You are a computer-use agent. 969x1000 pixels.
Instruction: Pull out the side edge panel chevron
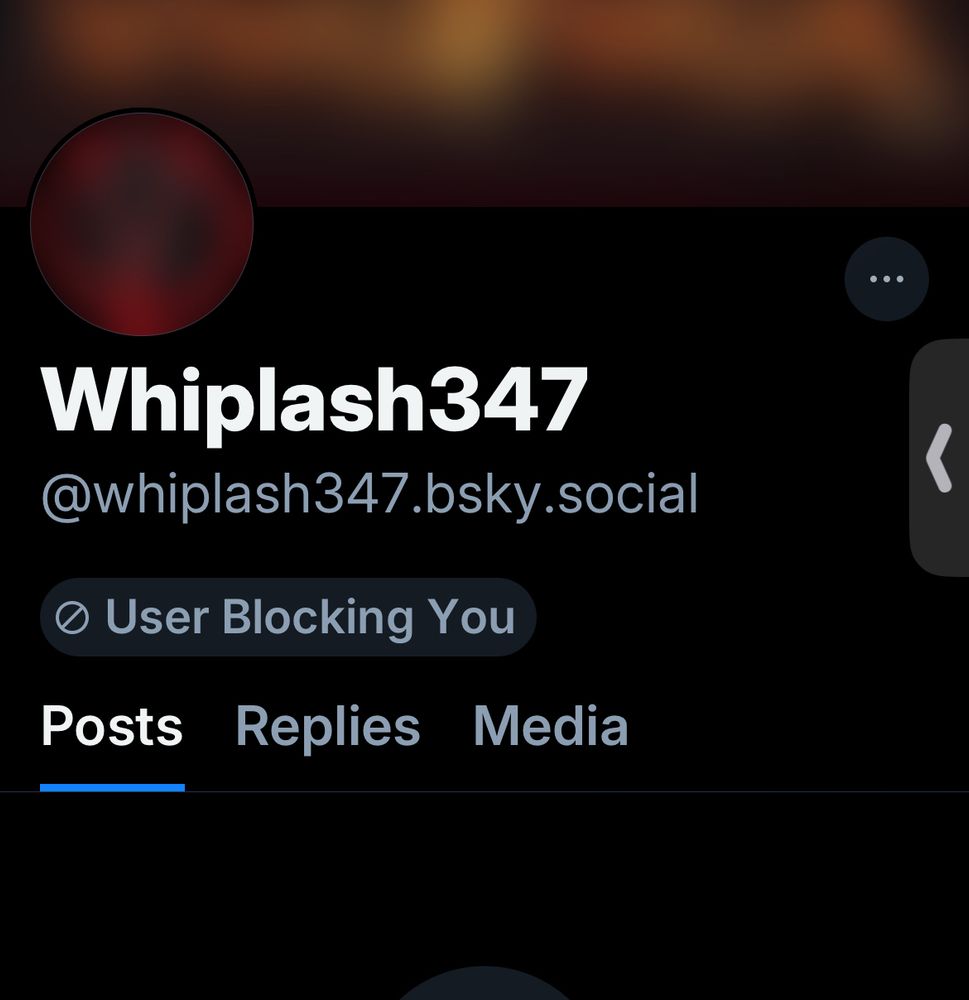pos(939,457)
